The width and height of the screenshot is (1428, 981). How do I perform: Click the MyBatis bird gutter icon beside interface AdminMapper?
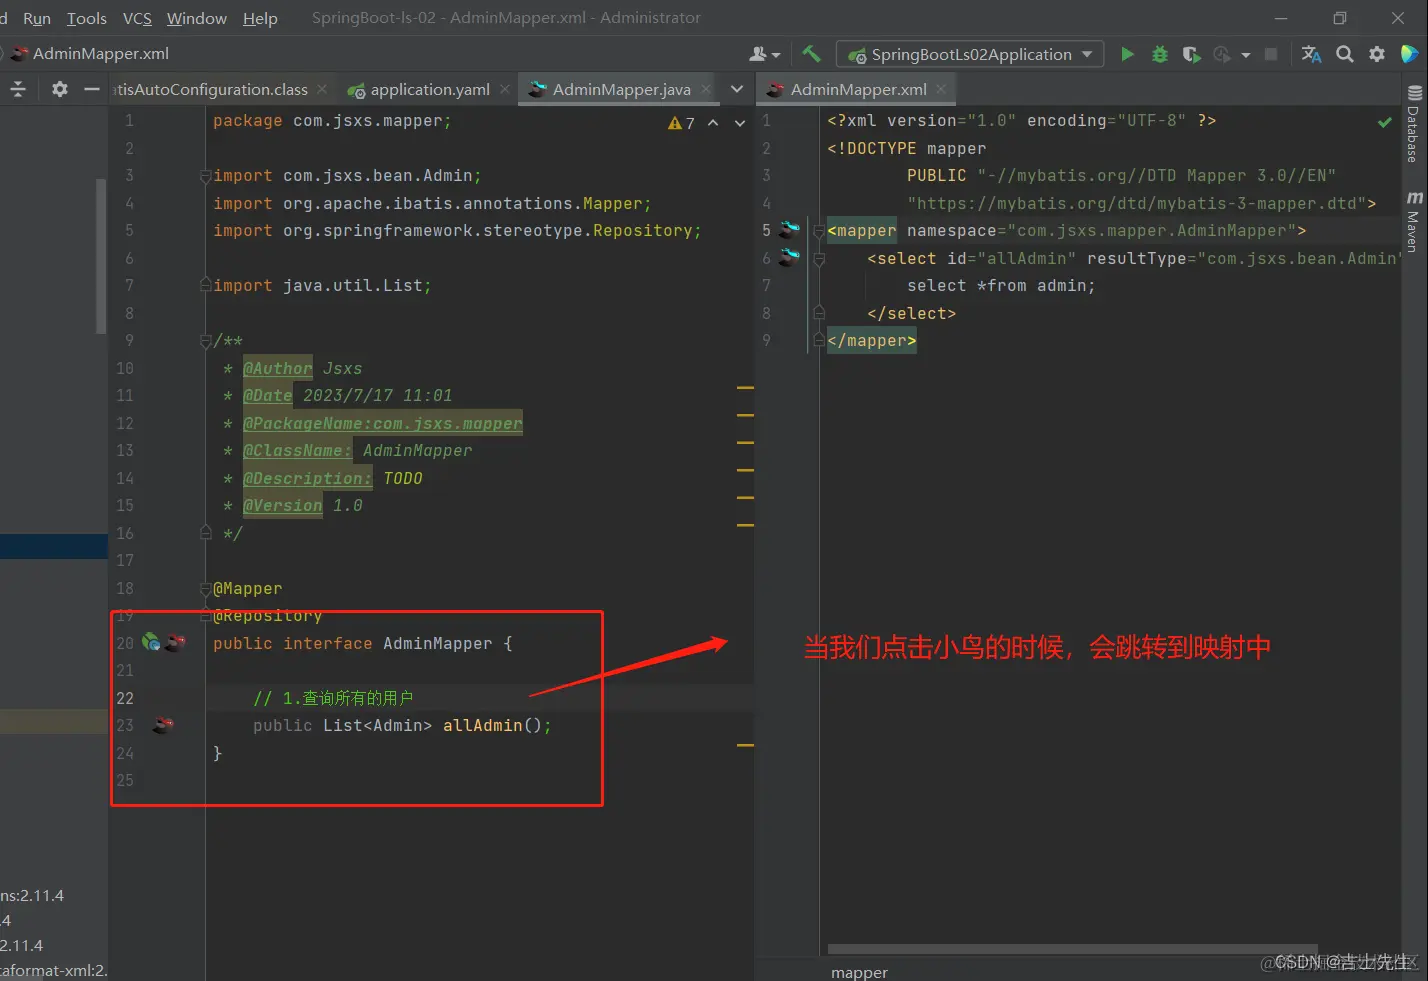point(175,642)
